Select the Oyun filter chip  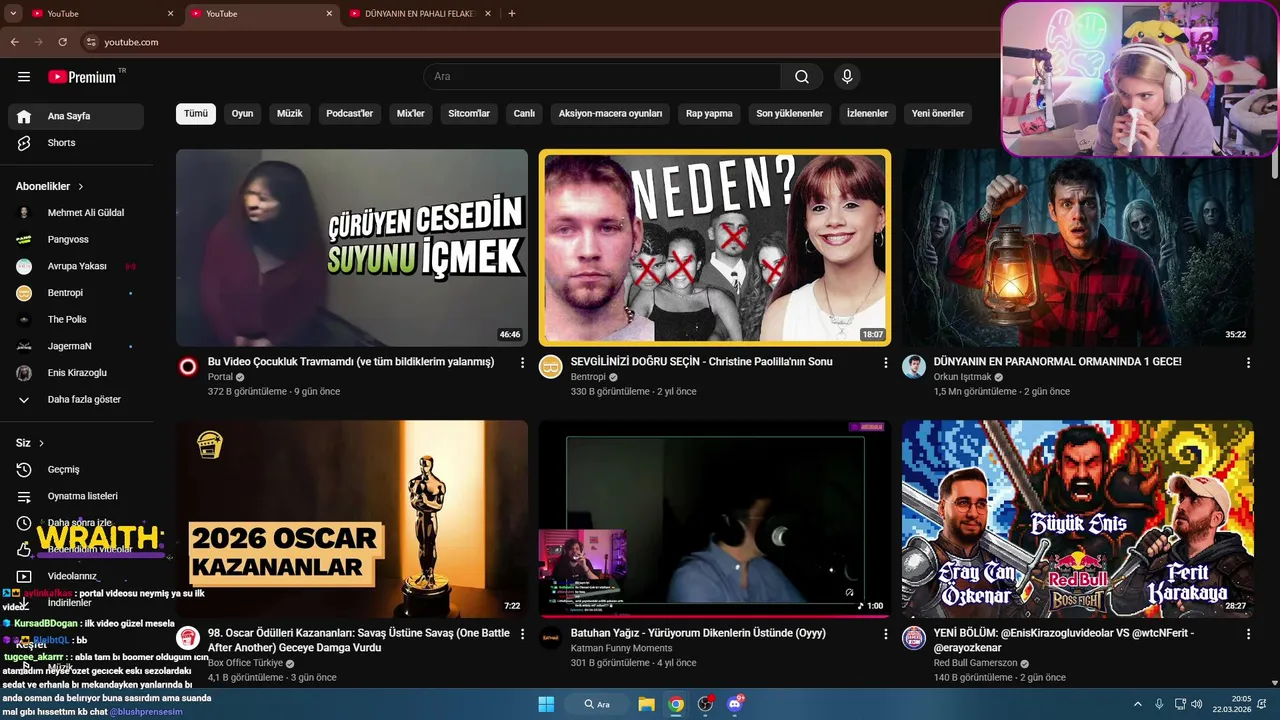(x=242, y=114)
